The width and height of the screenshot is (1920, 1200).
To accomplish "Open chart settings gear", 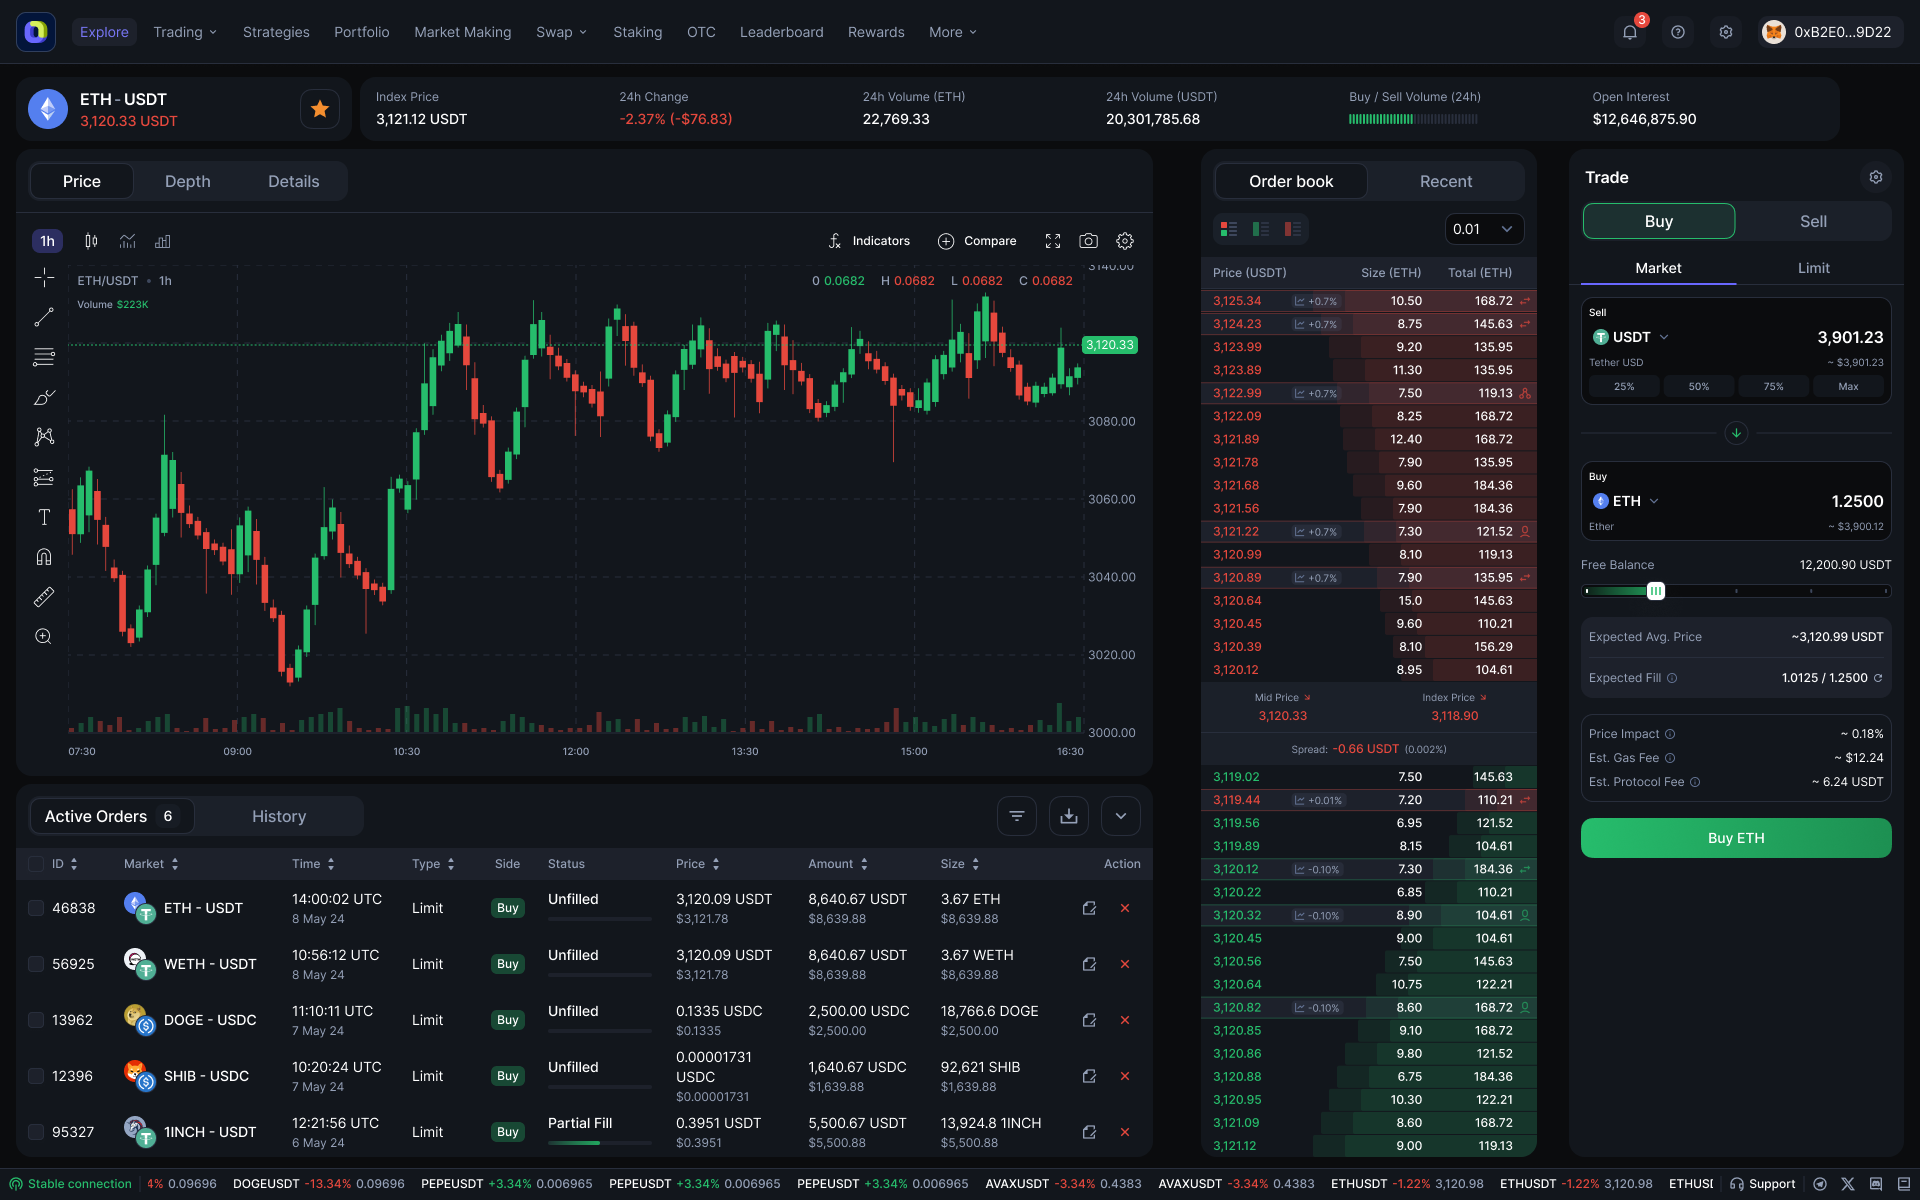I will pyautogui.click(x=1124, y=240).
